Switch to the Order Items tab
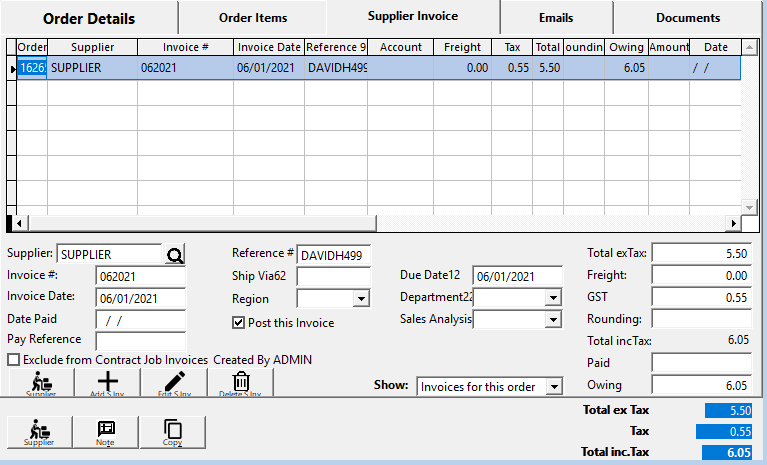 point(252,18)
